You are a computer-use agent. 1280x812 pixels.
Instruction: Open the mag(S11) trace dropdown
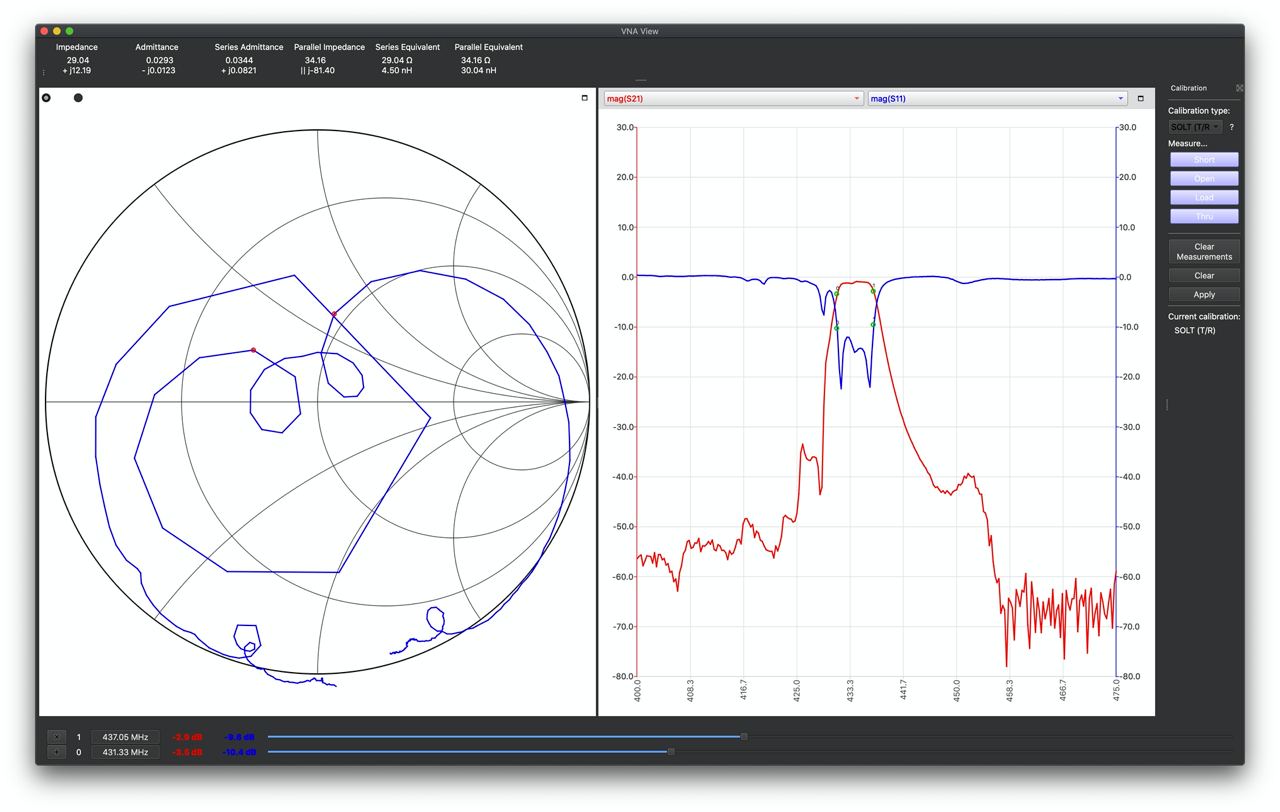click(x=997, y=99)
